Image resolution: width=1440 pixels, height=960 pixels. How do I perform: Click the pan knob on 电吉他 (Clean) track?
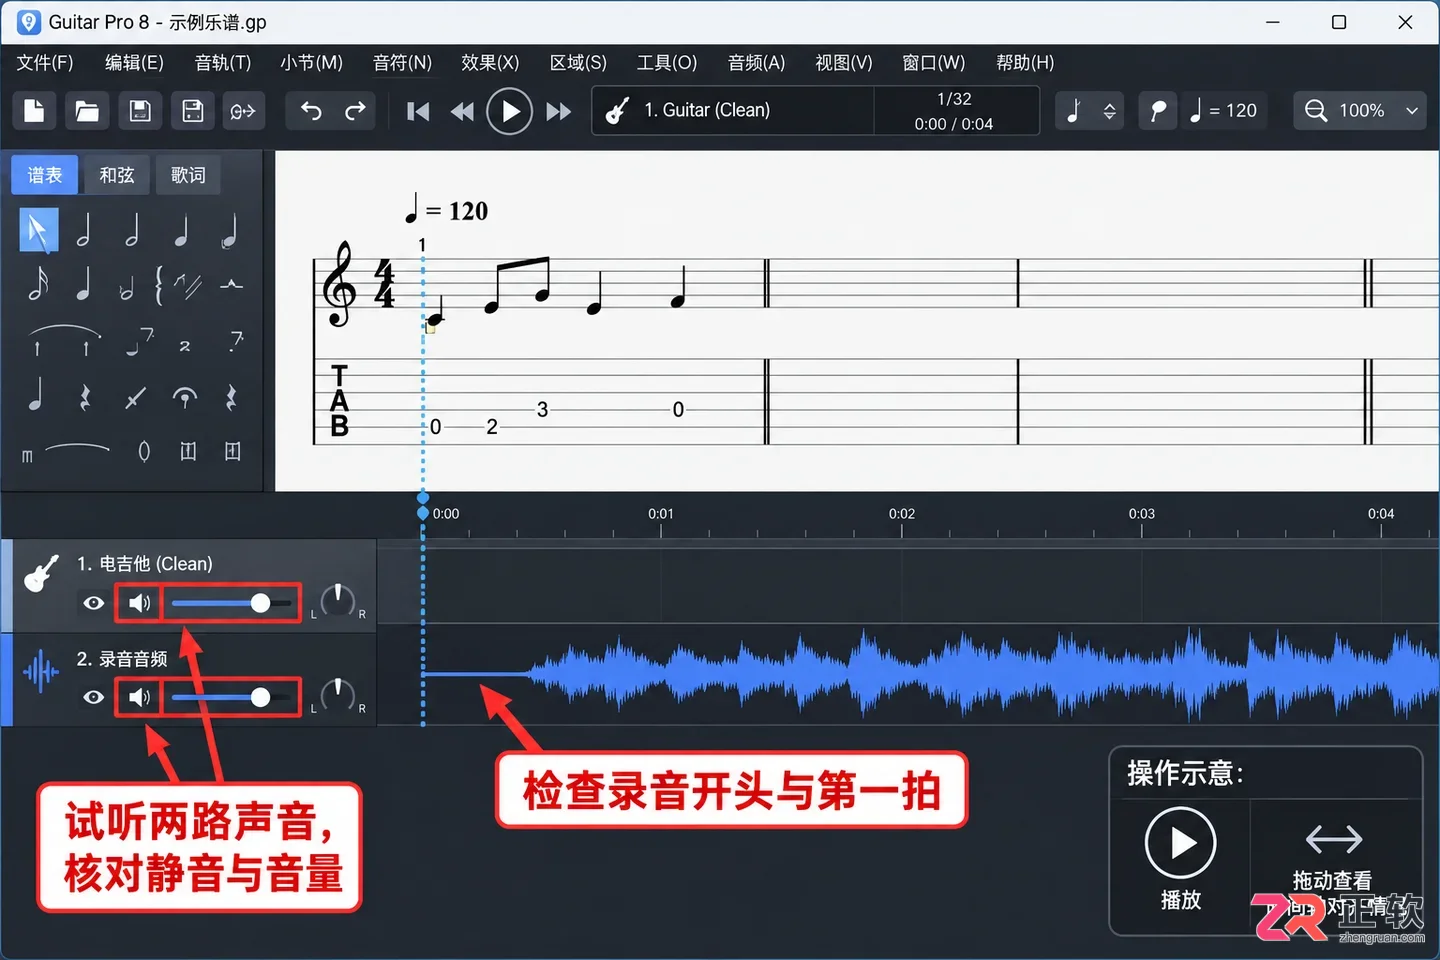coord(338,600)
